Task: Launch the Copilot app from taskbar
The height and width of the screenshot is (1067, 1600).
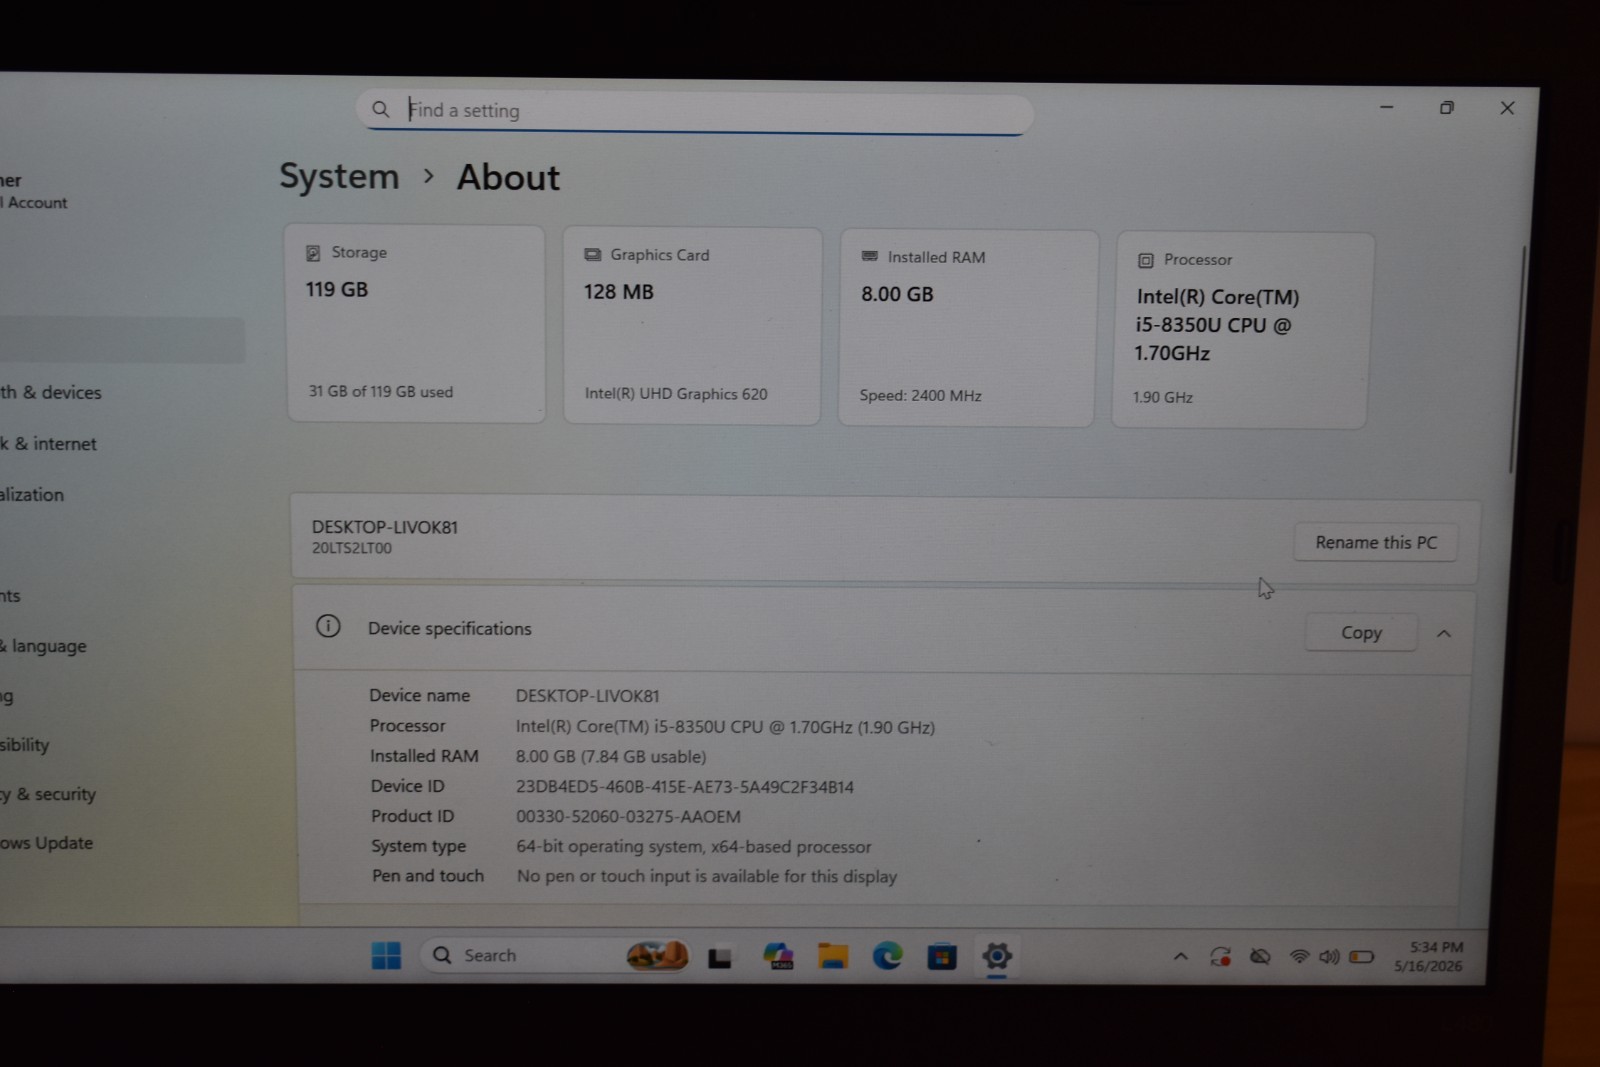Action: tap(777, 956)
